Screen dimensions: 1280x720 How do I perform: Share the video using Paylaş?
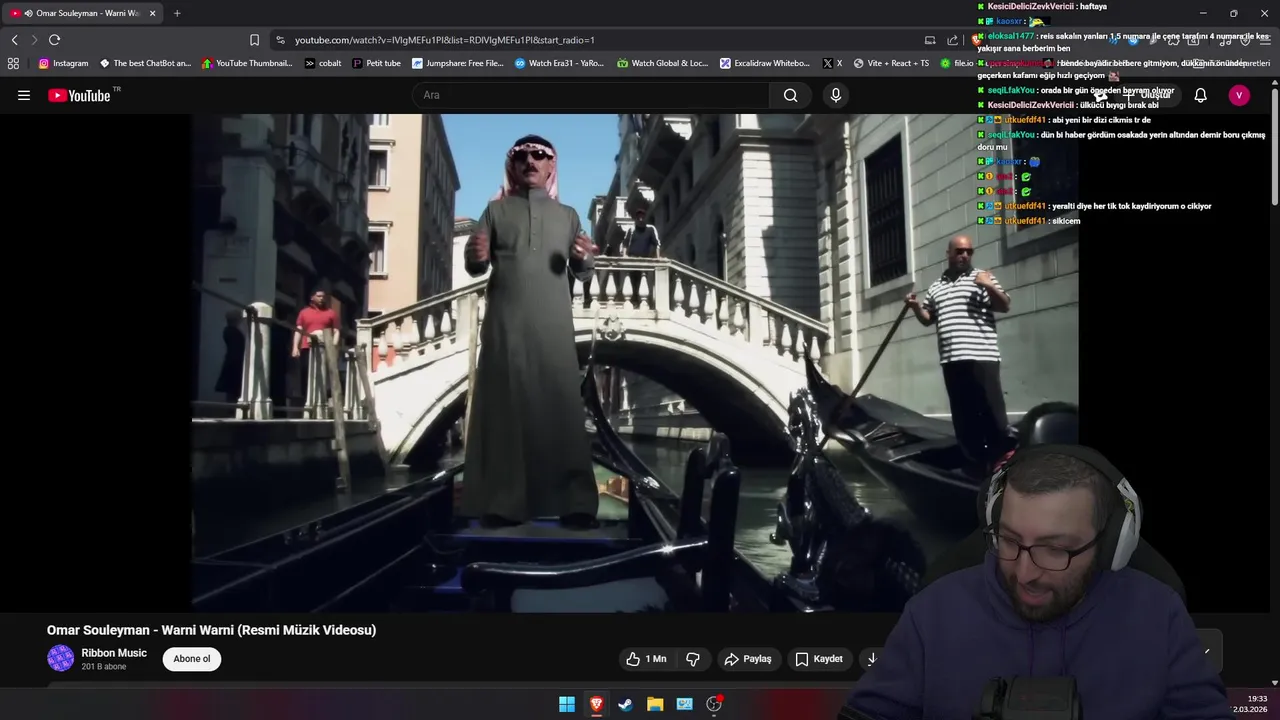pos(748,659)
